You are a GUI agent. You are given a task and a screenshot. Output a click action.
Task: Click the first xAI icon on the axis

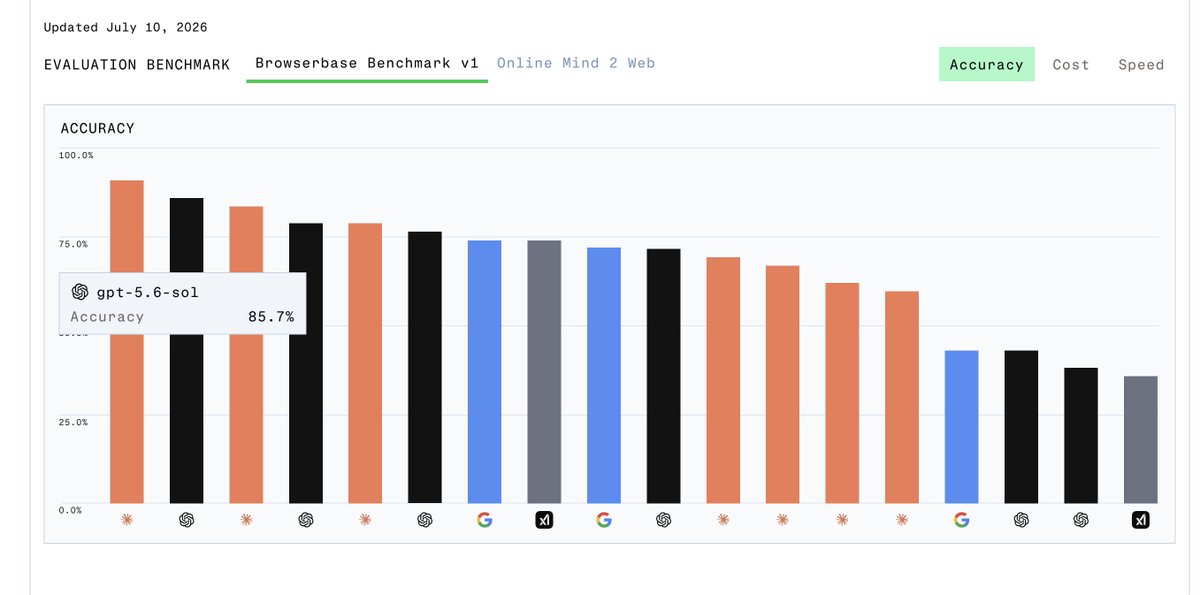pyautogui.click(x=544, y=520)
